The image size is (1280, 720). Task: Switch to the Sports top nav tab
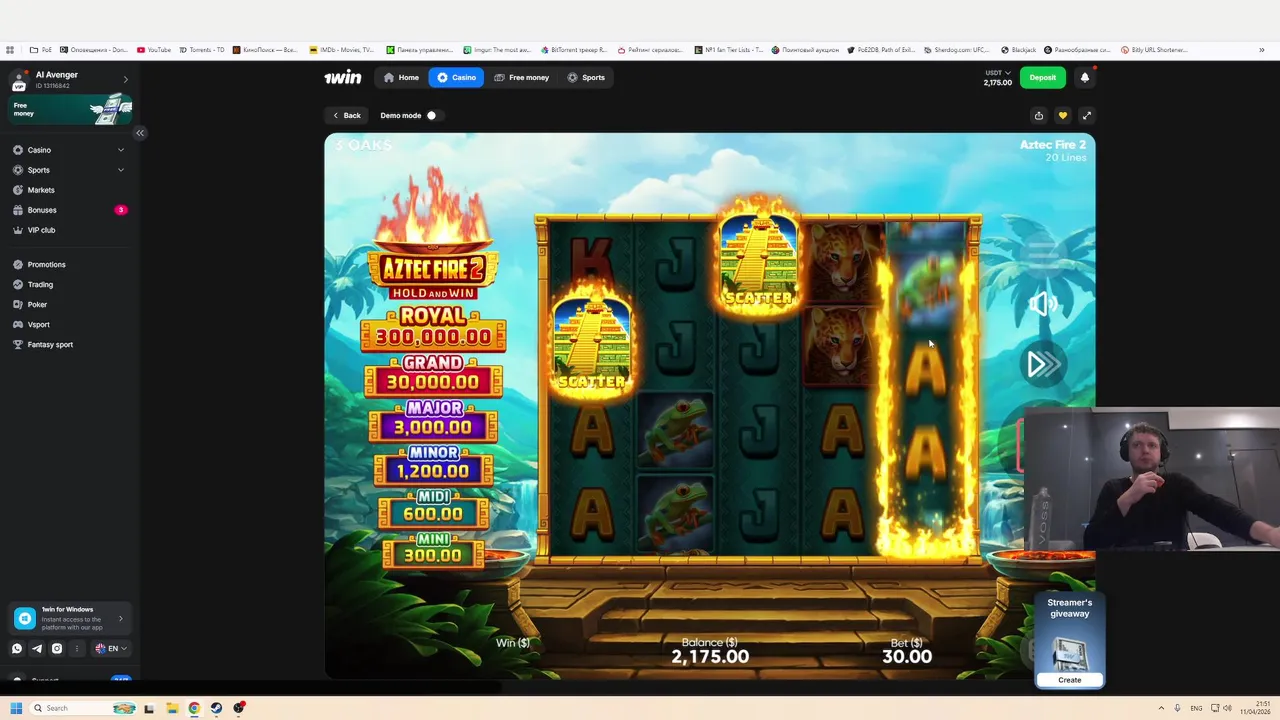click(x=586, y=77)
